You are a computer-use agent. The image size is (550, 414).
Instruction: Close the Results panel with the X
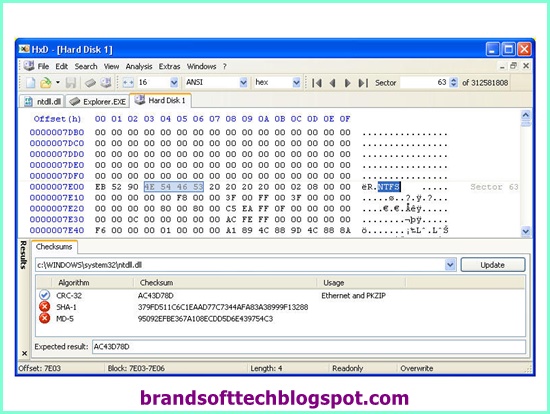pyautogui.click(x=24, y=353)
